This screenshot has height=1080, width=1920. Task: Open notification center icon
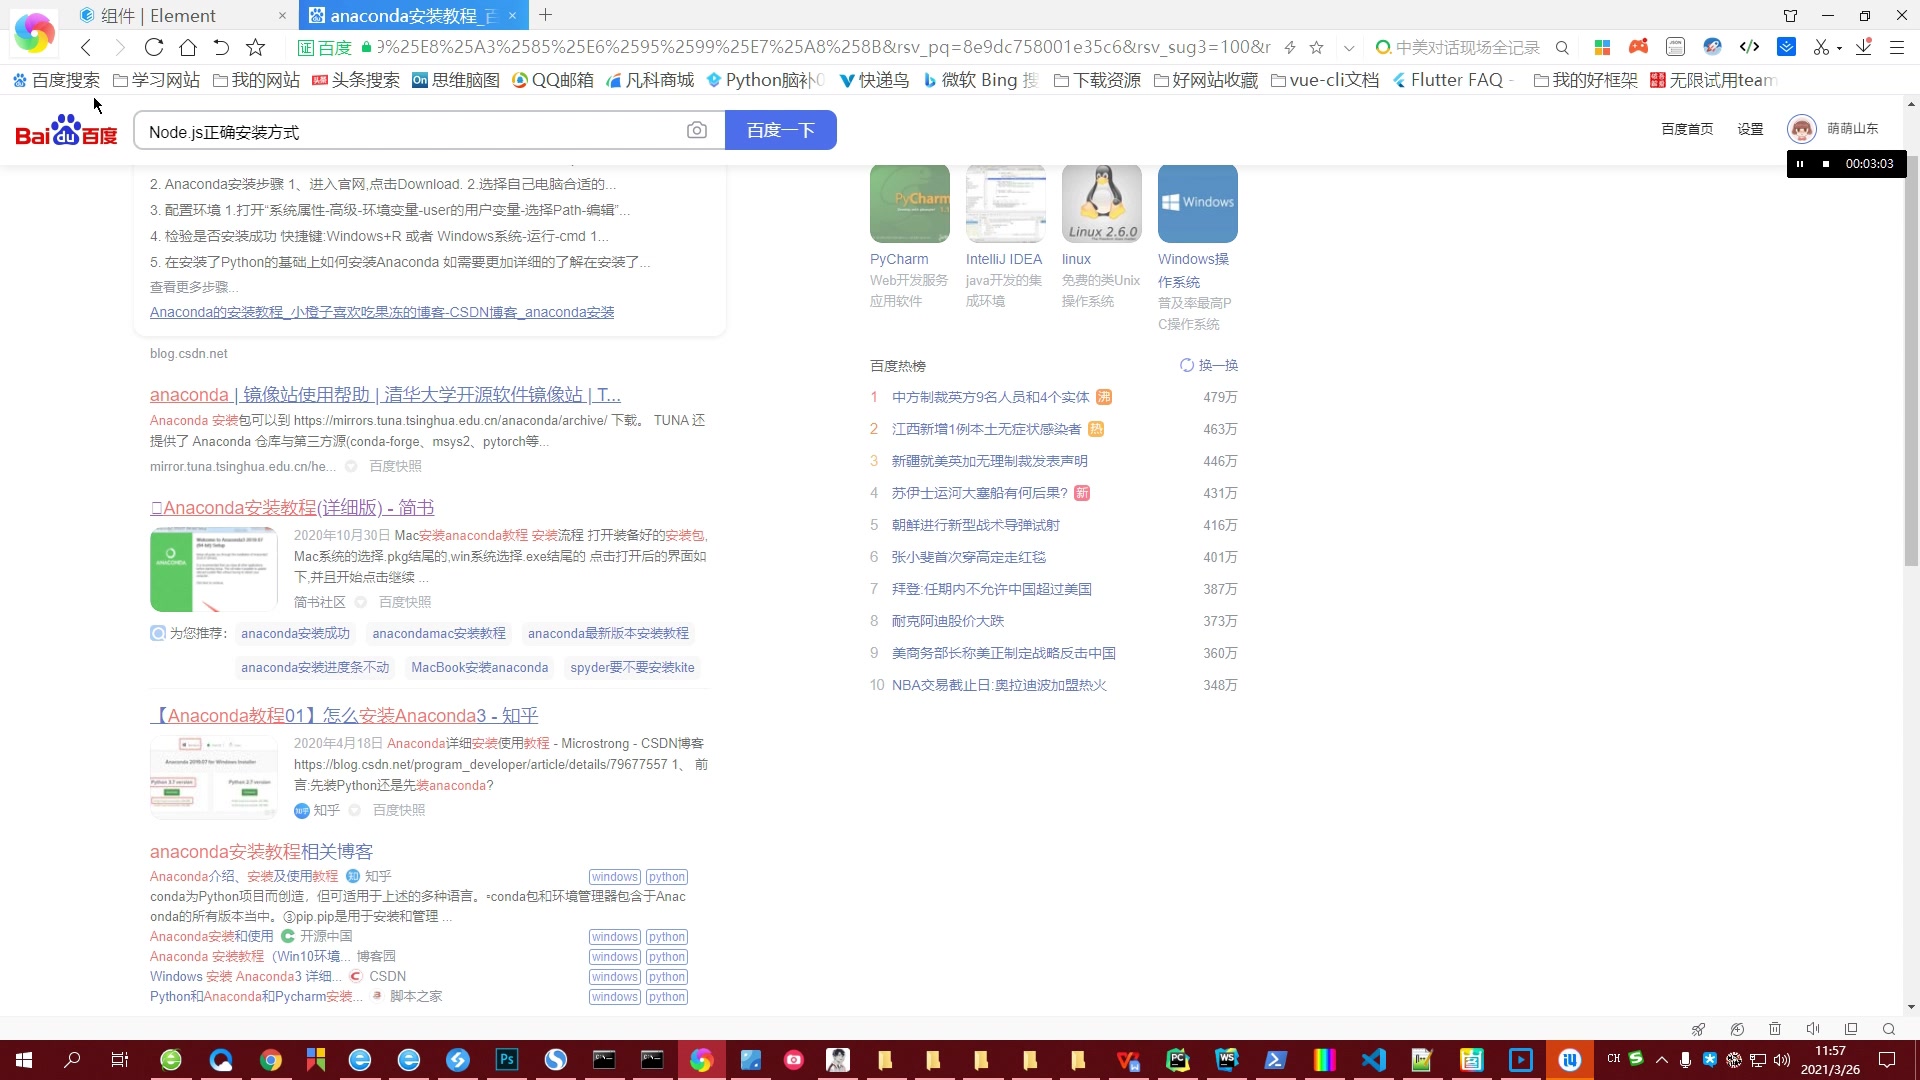click(1887, 1060)
